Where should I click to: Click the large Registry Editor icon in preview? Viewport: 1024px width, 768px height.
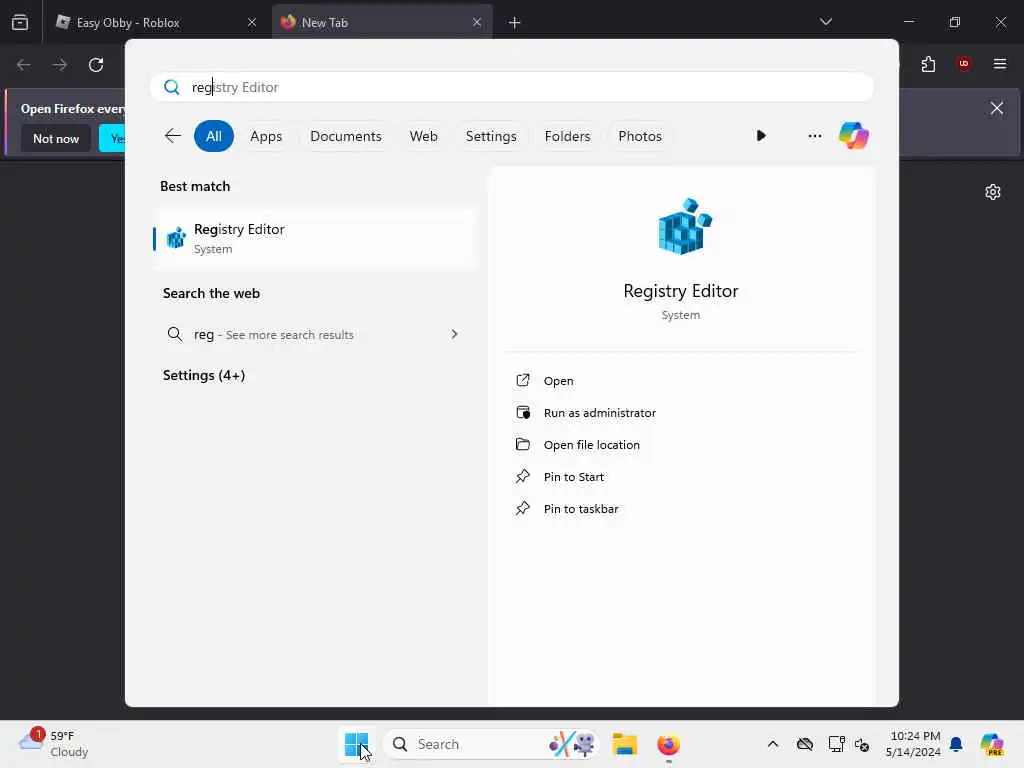(x=684, y=226)
